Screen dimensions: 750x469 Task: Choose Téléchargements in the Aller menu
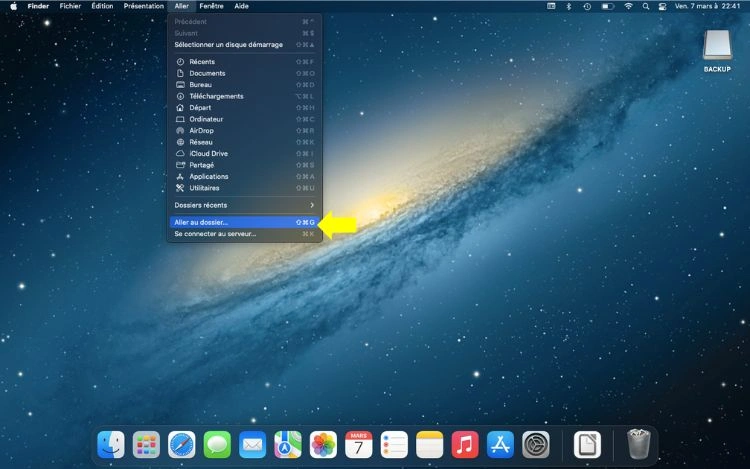tap(216, 96)
